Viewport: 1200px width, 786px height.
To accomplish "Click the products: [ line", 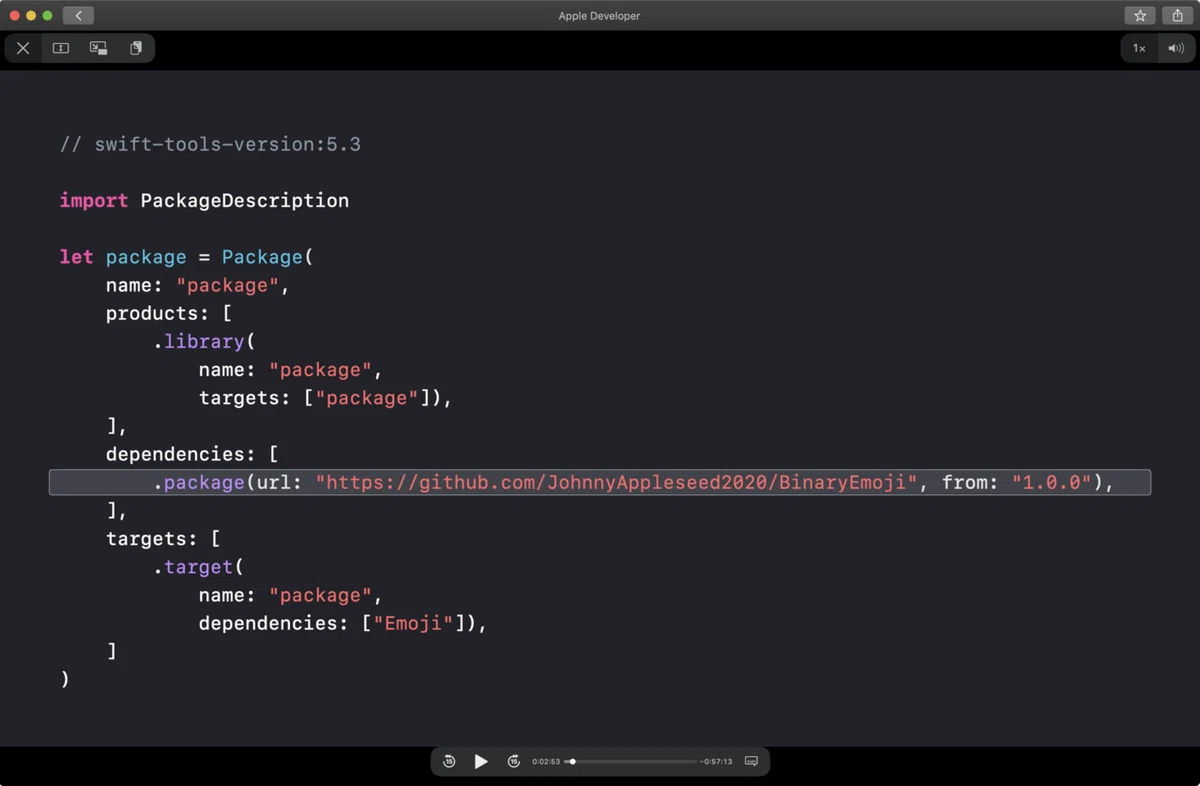I will click(169, 313).
